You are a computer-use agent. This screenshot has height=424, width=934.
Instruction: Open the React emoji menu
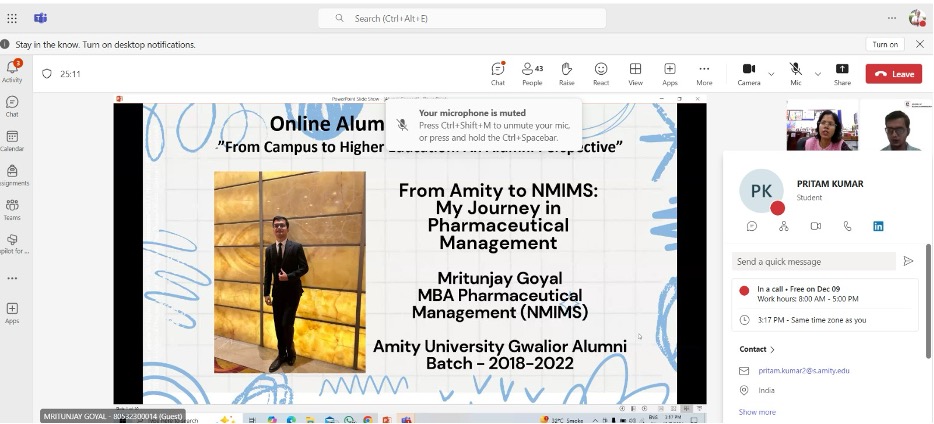pyautogui.click(x=601, y=74)
